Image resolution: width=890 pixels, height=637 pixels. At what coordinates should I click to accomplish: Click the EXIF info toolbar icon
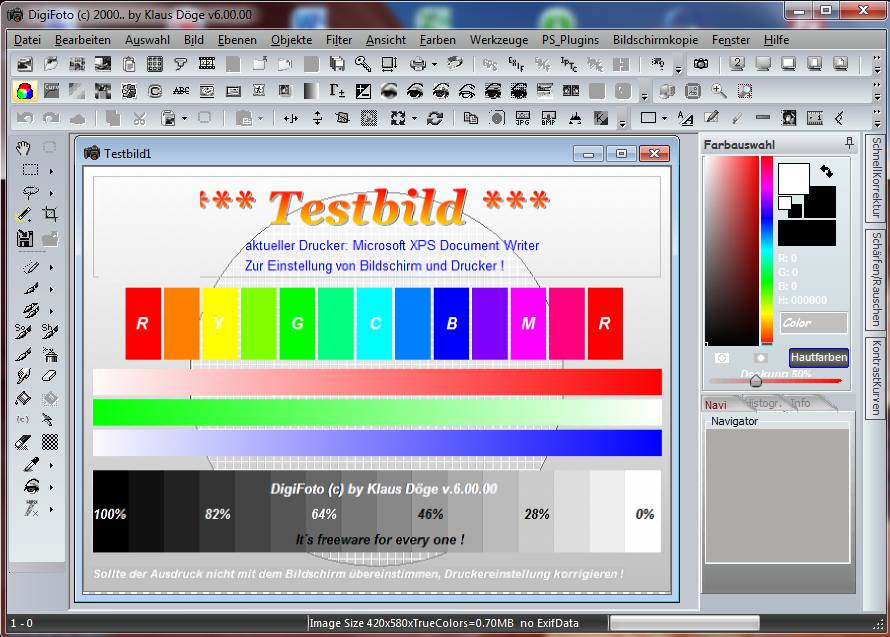coord(517,64)
